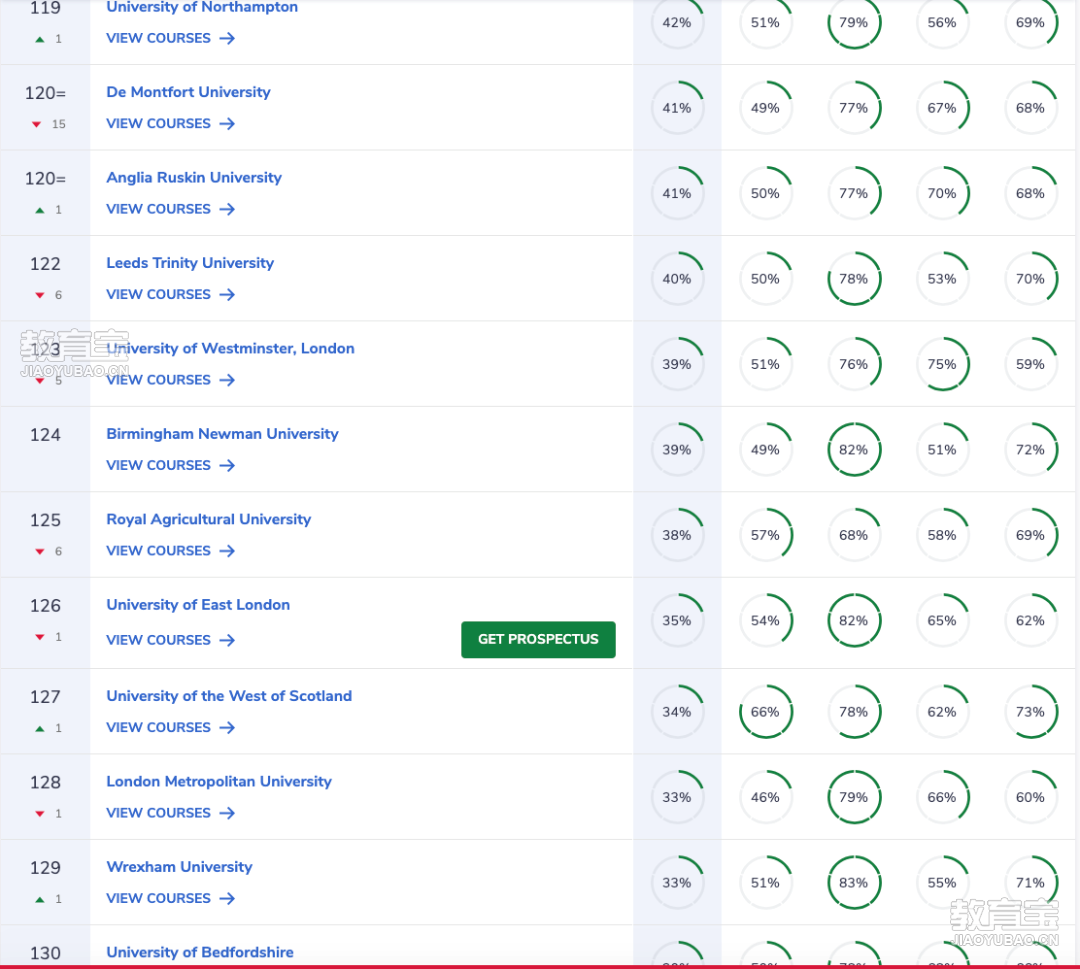Click VIEW COURSES under Wrexham University
The width and height of the screenshot is (1080, 969).
tap(170, 899)
